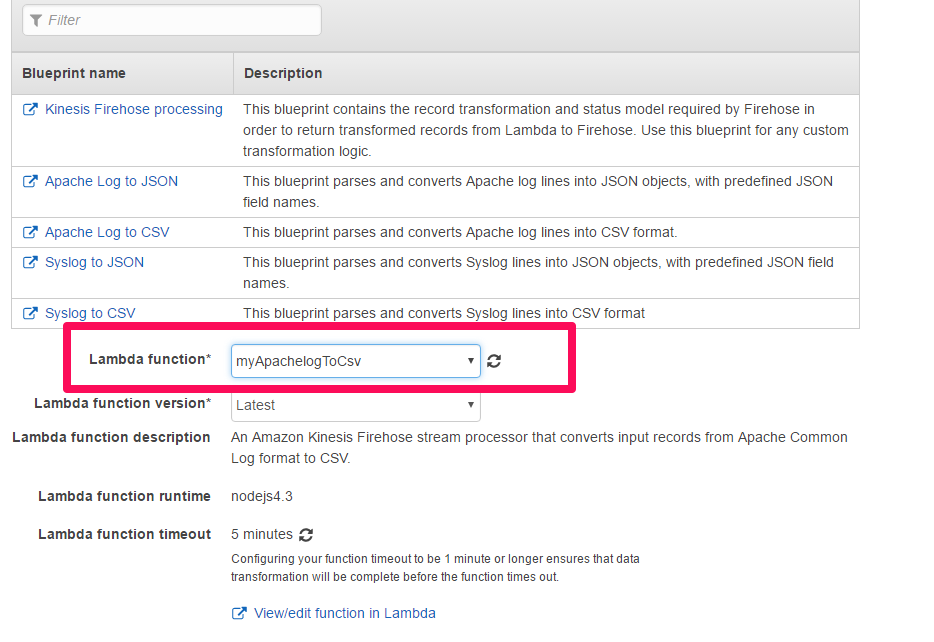Open the Apache Log to CSV blueprint
This screenshot has width=934, height=642.
[x=107, y=232]
